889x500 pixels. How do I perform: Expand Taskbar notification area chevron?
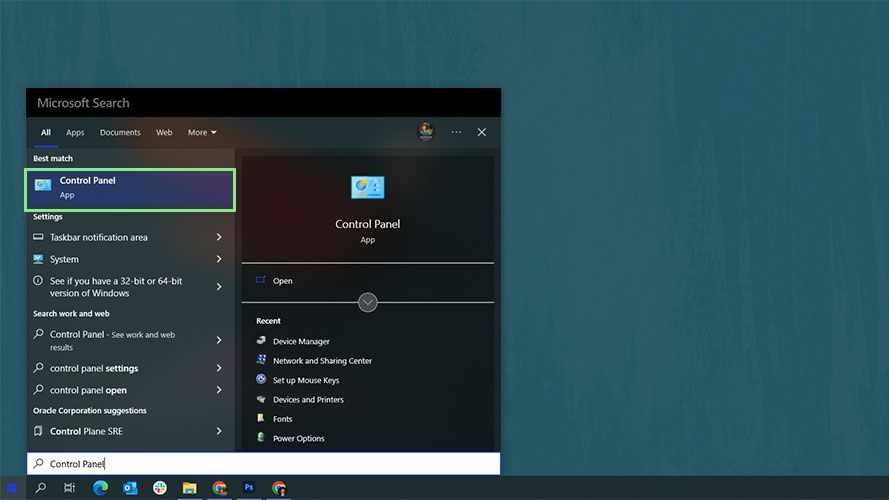tap(219, 237)
